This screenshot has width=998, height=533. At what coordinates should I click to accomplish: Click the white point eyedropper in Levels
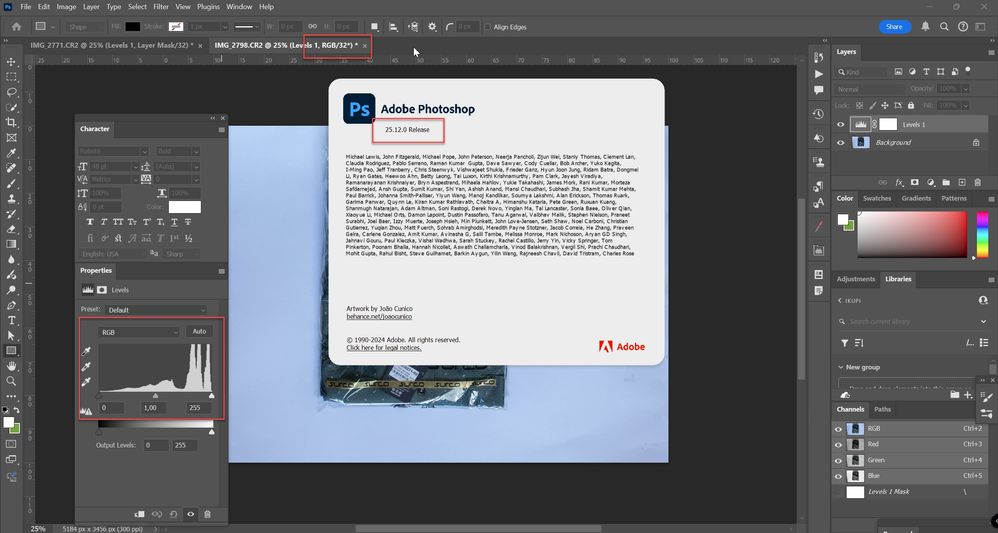(x=86, y=383)
